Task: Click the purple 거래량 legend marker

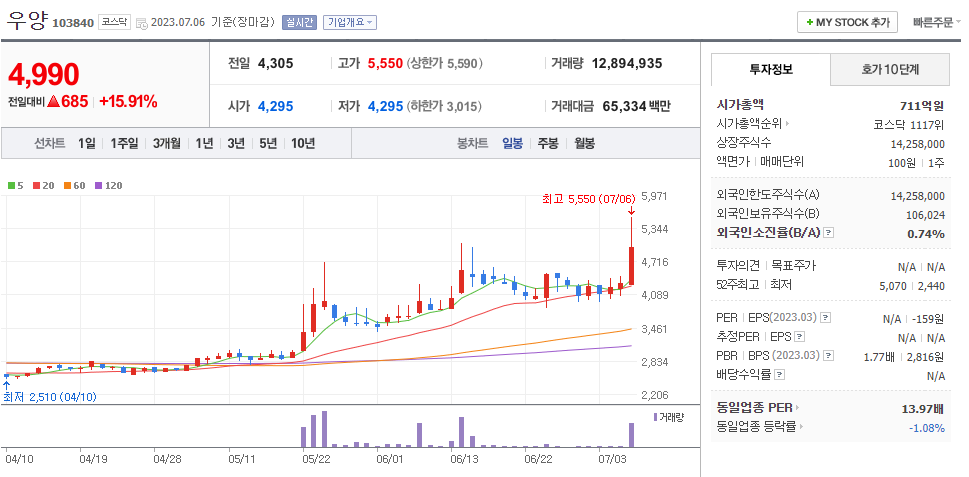Action: [x=655, y=417]
